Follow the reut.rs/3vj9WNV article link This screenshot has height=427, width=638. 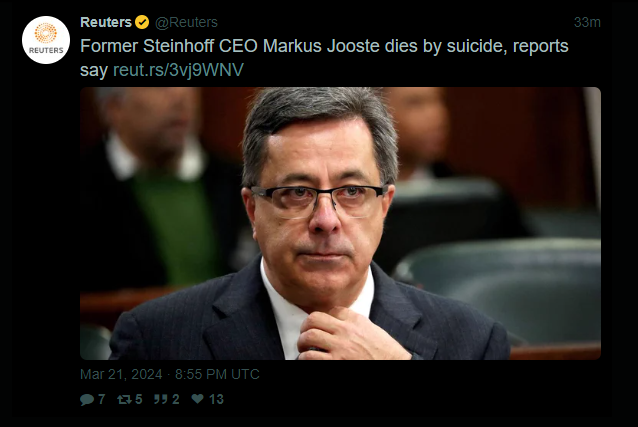[x=178, y=70]
